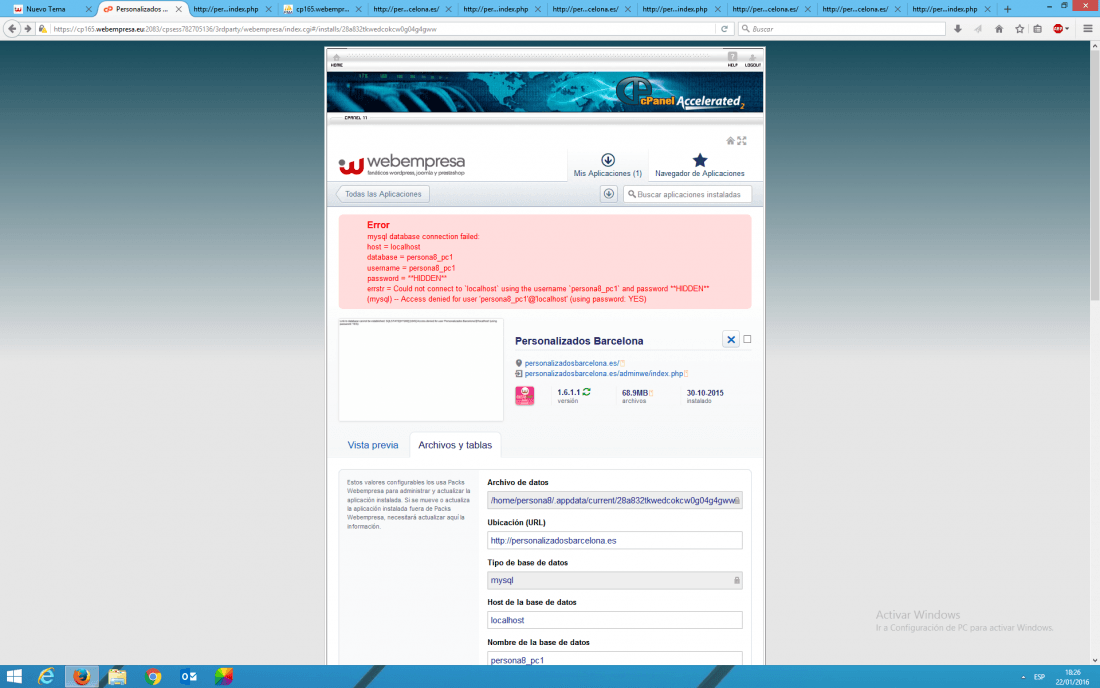Image resolution: width=1100 pixels, height=688 pixels.
Task: Click the cPanel Accelerated banner
Action: click(545, 92)
